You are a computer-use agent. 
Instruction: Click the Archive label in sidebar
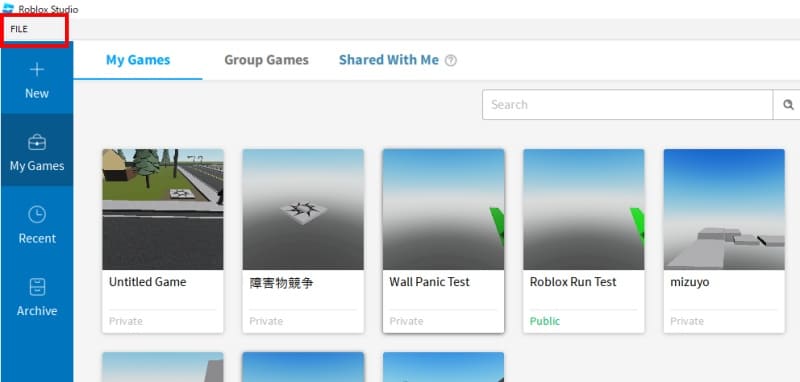pyautogui.click(x=37, y=311)
